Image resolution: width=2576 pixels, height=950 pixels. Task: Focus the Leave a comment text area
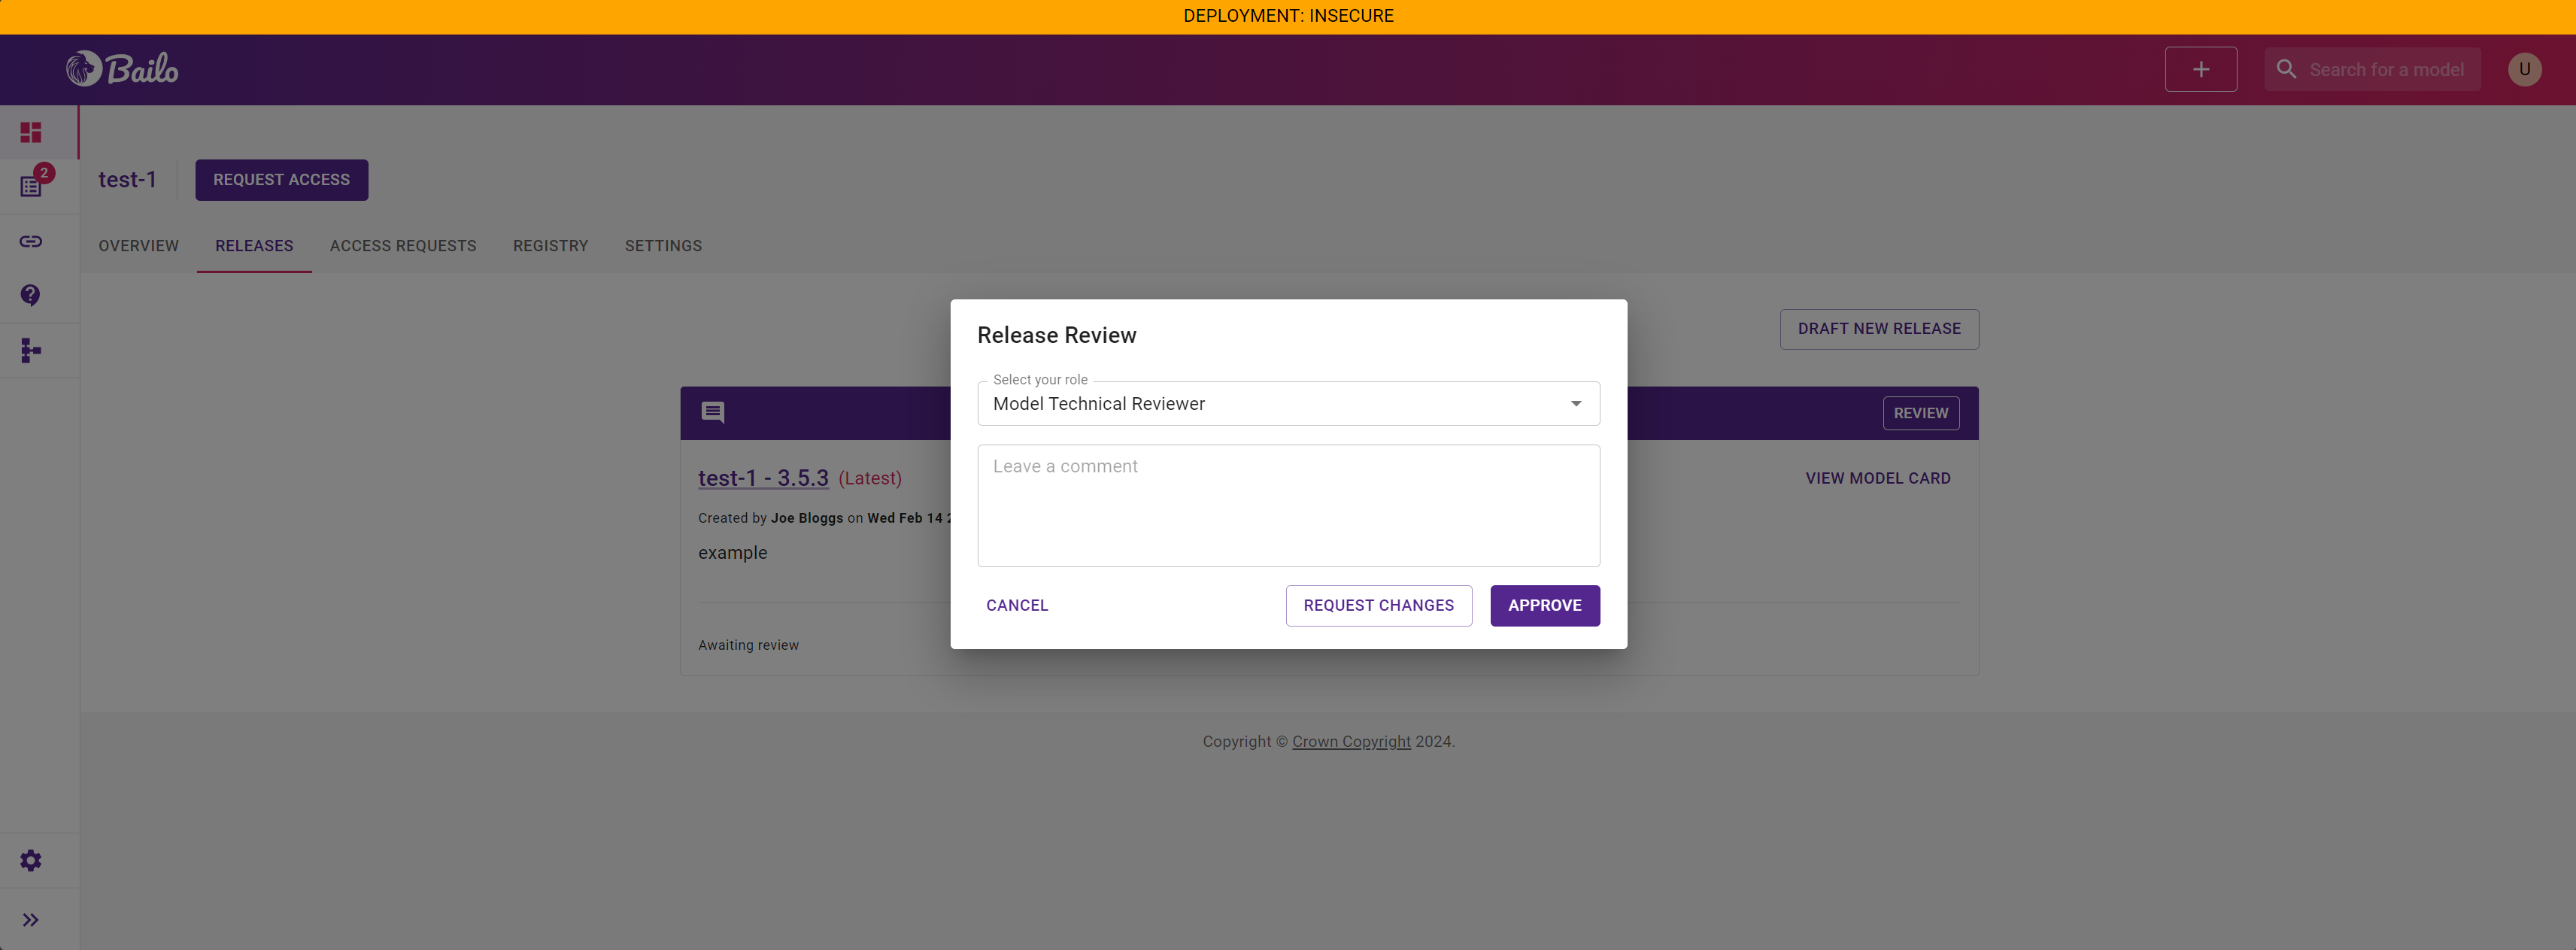tap(1288, 505)
